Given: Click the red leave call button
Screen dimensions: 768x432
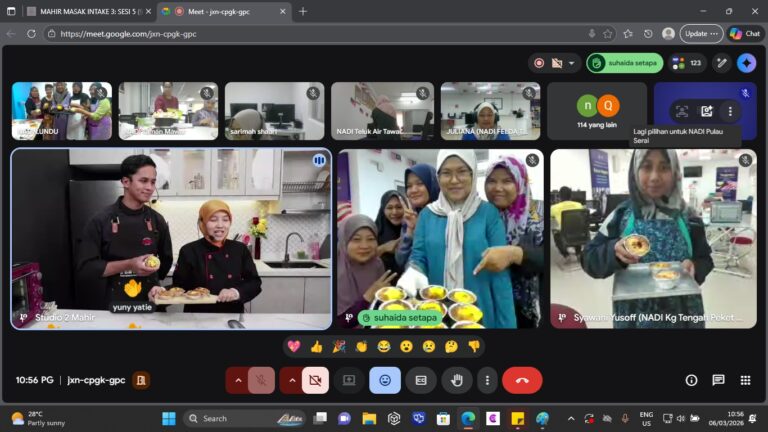Looking at the screenshot, I should coord(521,380).
